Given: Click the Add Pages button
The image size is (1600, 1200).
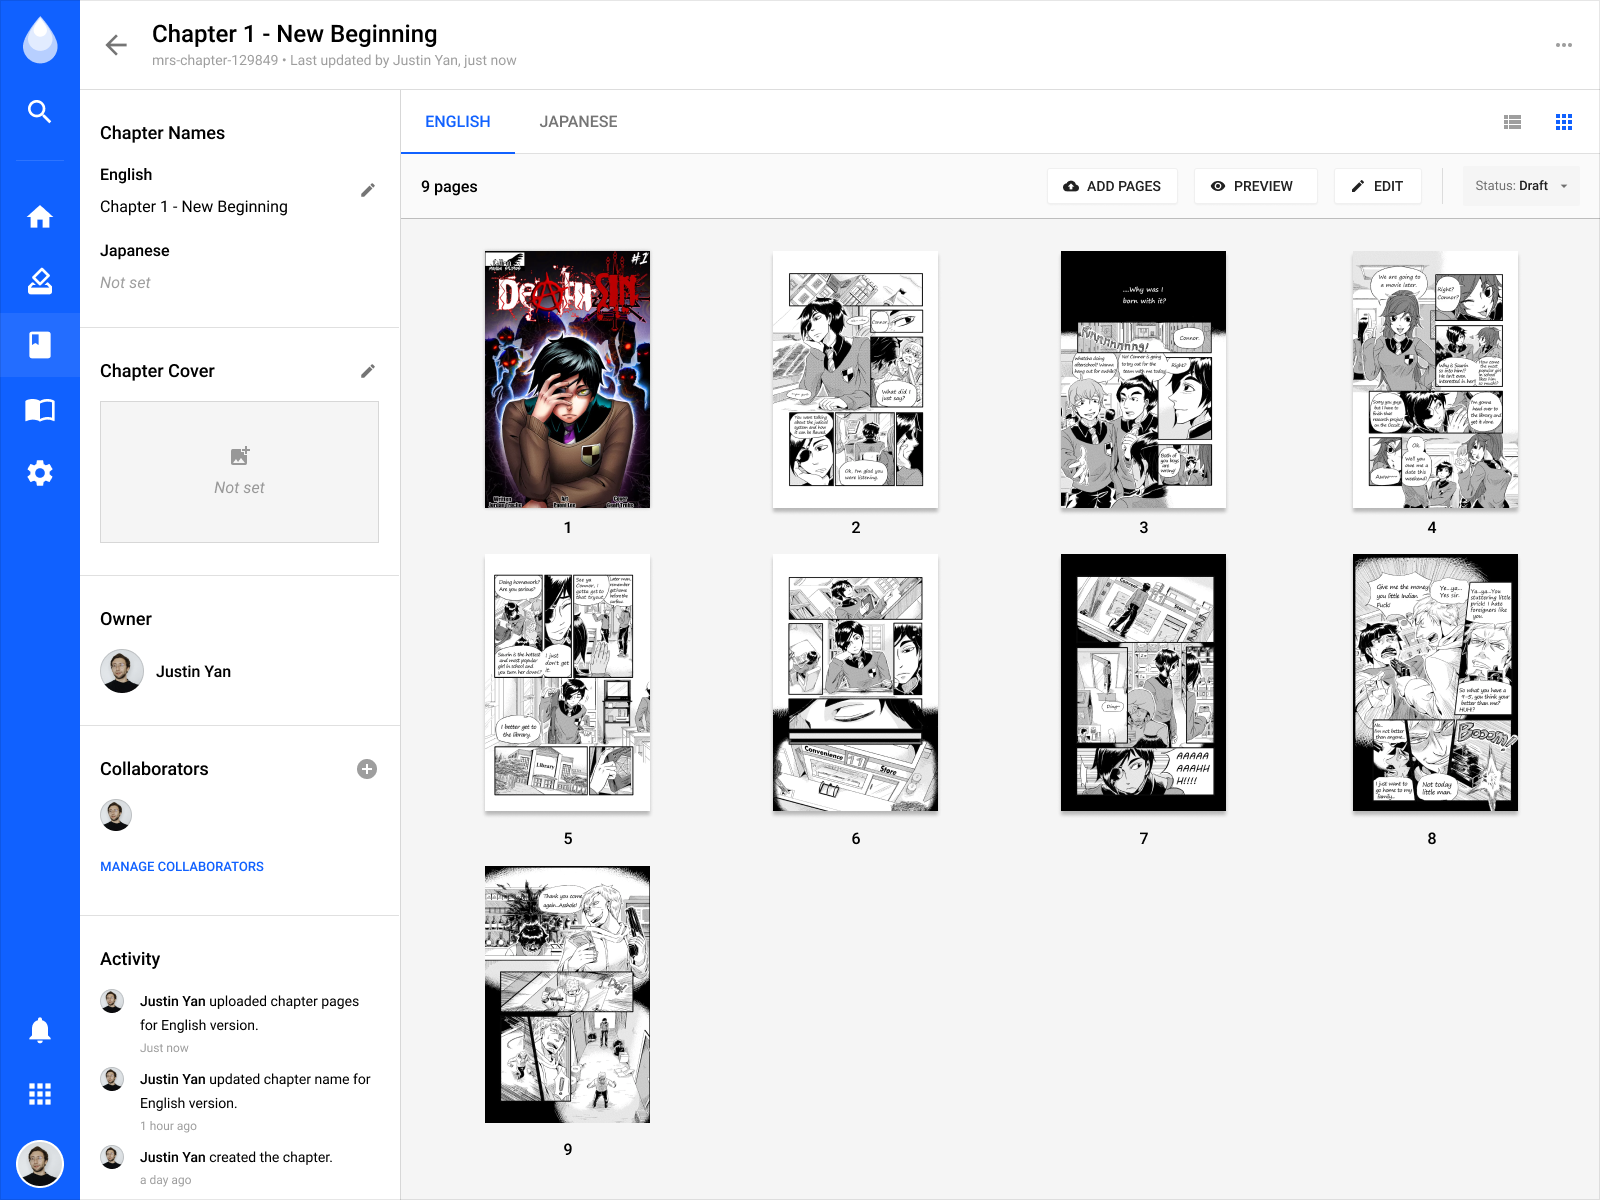Looking at the screenshot, I should point(1112,186).
